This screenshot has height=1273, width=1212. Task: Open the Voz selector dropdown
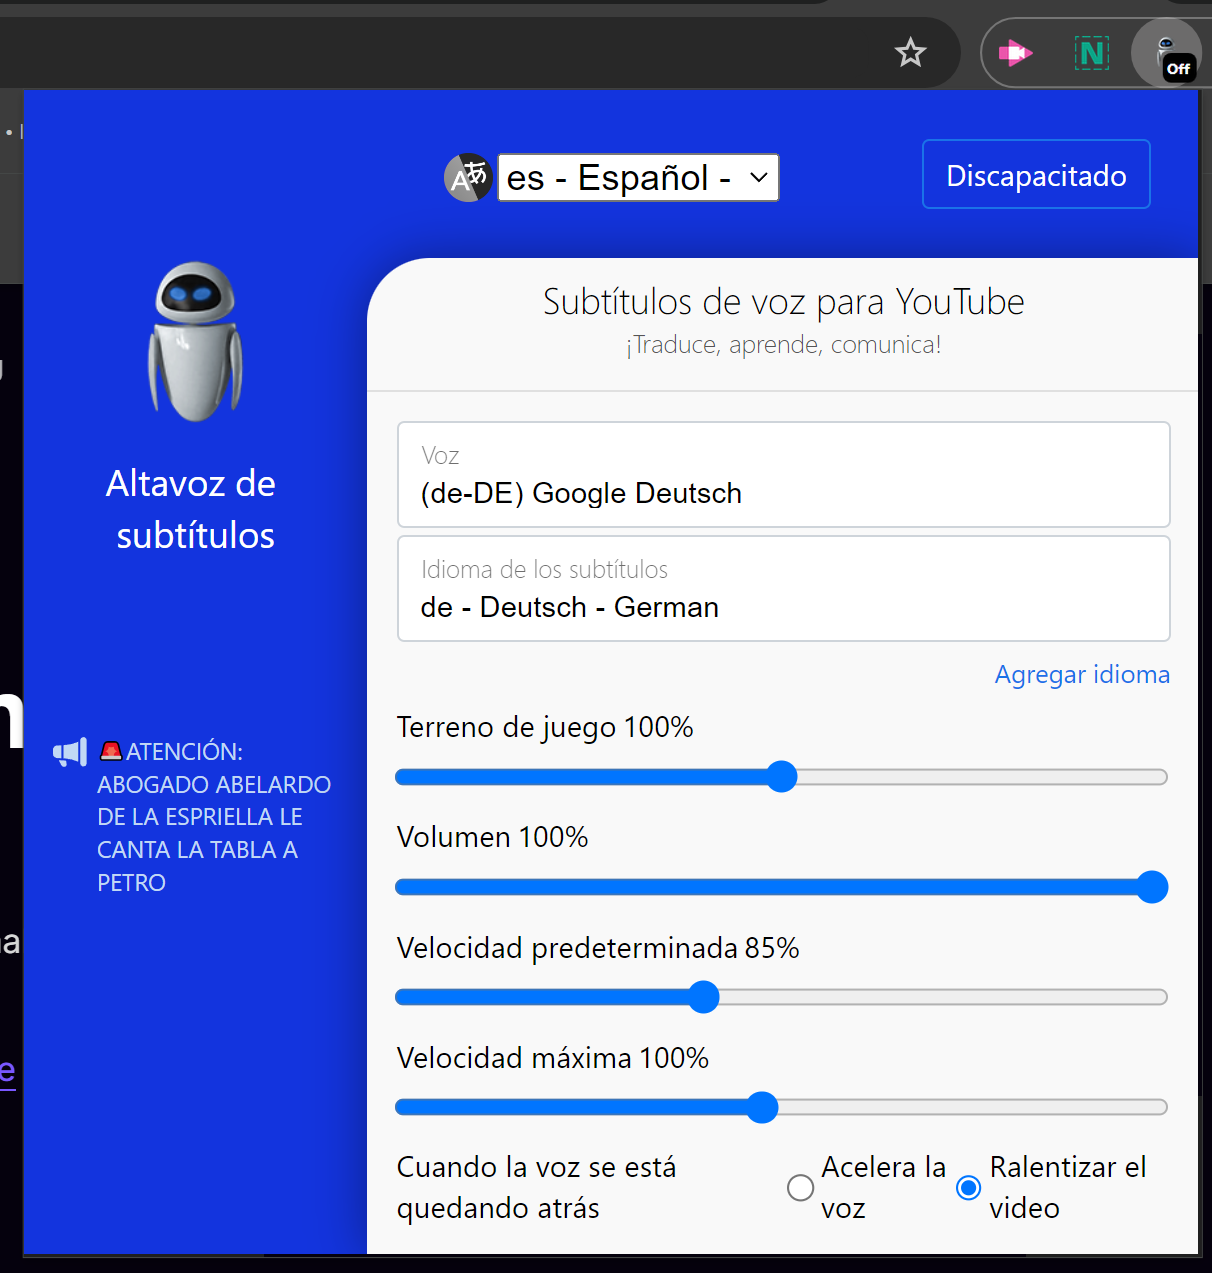coord(783,475)
